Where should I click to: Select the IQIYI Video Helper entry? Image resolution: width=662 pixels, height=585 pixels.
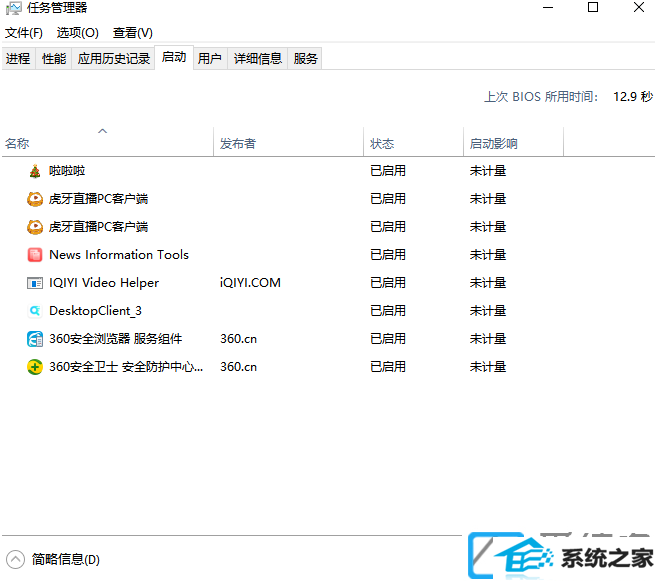click(104, 283)
